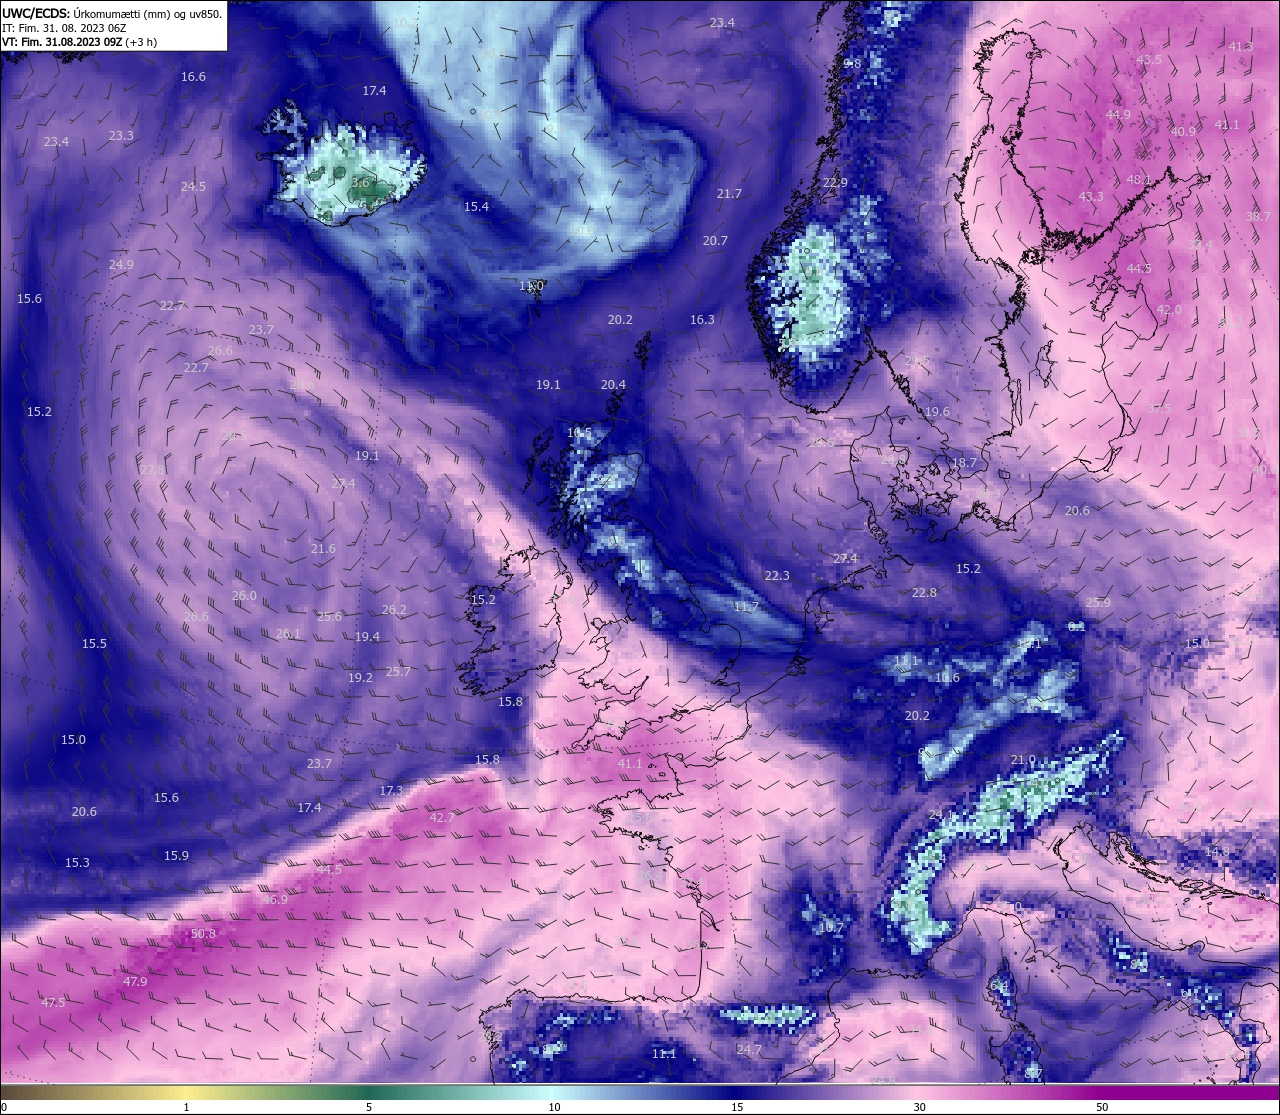This screenshot has width=1280, height=1115.
Task: Click the 48.1 value on the map
Action: 1139,180
